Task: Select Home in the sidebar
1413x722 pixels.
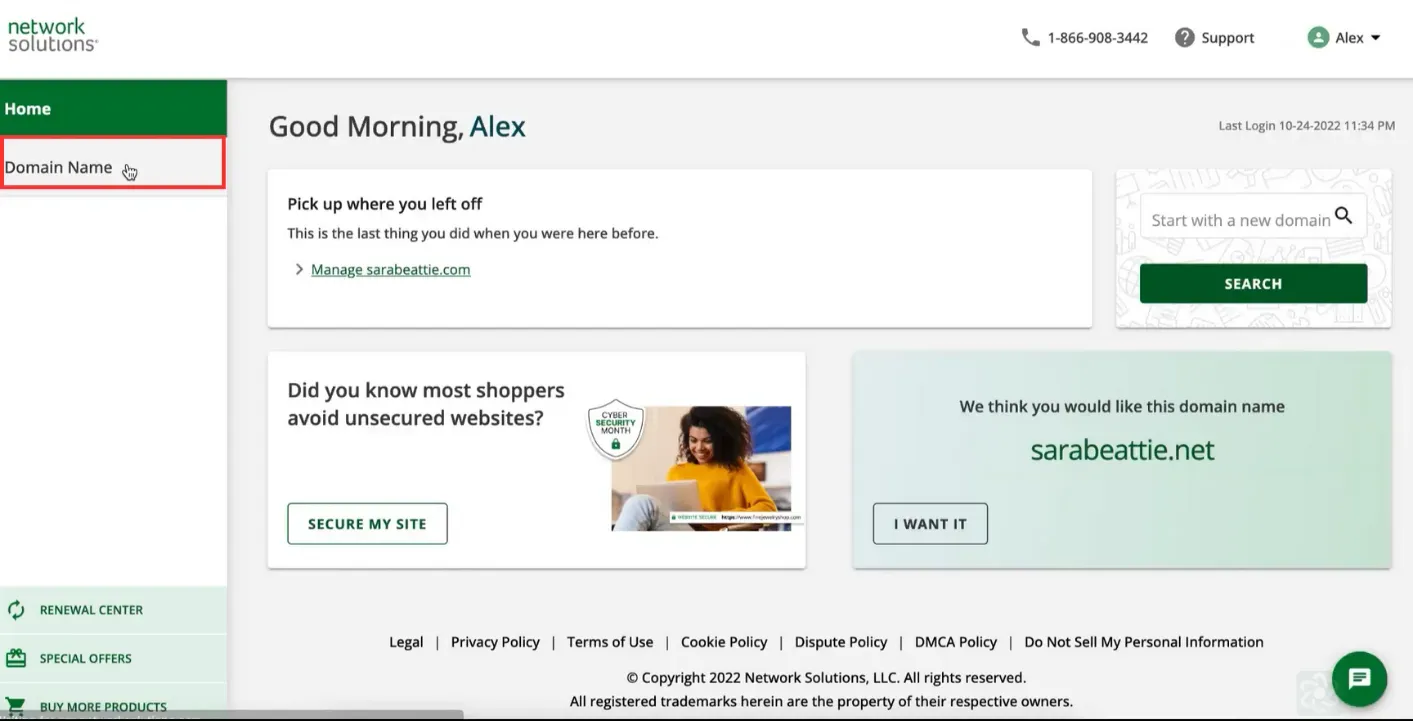Action: tap(113, 108)
